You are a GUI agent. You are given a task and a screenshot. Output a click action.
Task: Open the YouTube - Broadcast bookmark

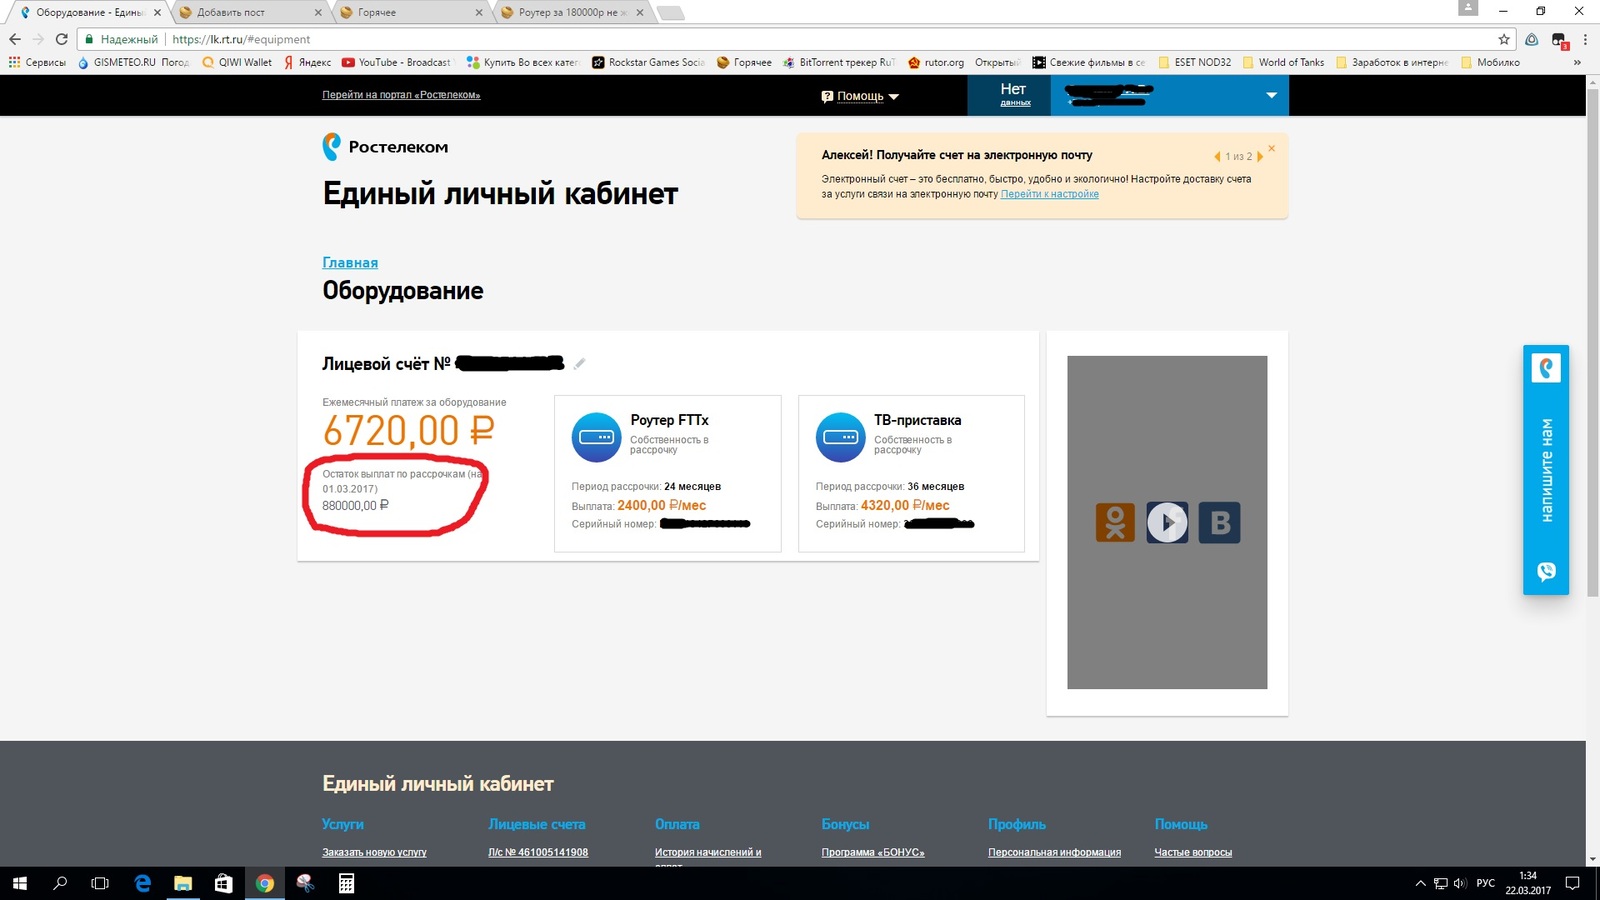(x=396, y=62)
